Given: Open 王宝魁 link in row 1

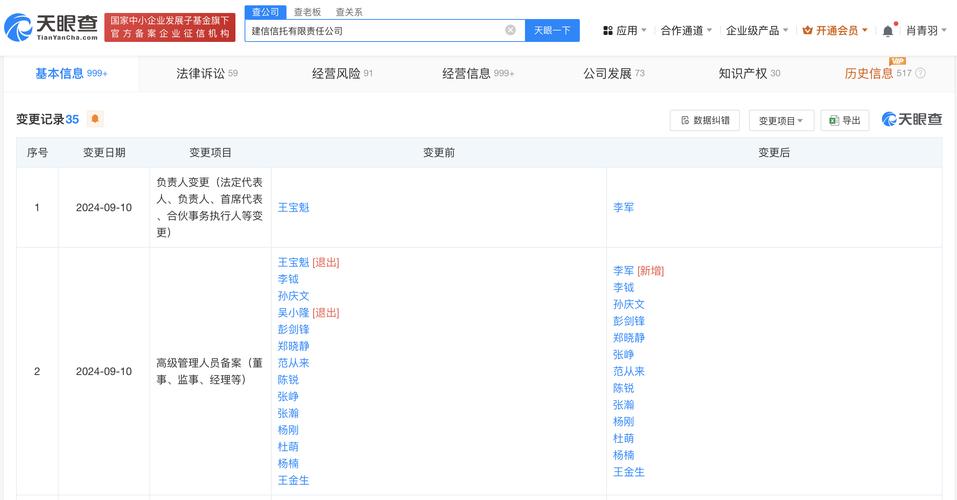Looking at the screenshot, I should coord(294,208).
